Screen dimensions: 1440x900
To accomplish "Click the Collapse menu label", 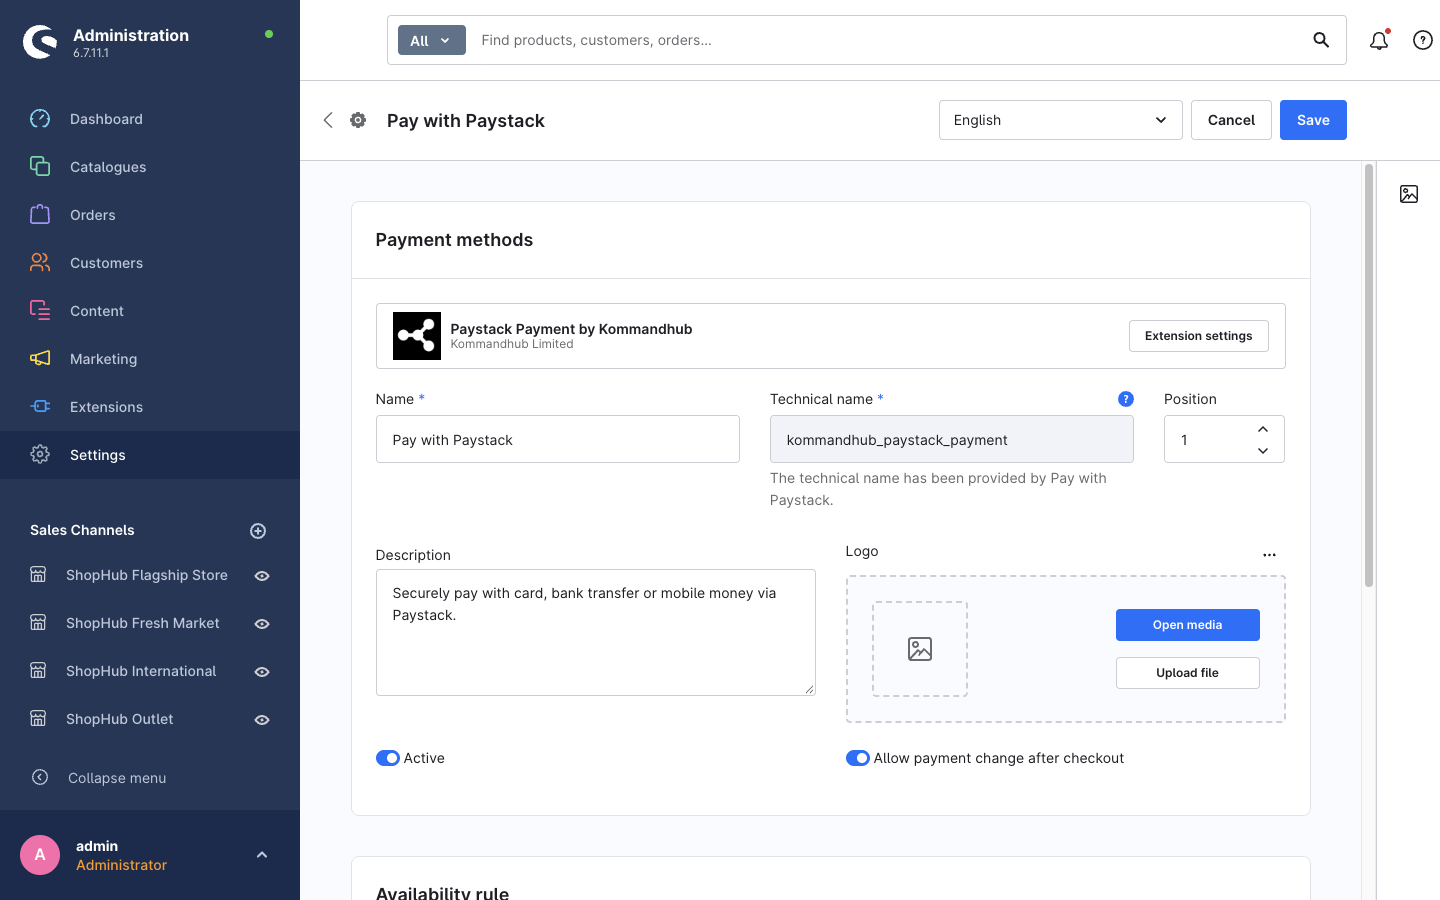I will pos(117,778).
